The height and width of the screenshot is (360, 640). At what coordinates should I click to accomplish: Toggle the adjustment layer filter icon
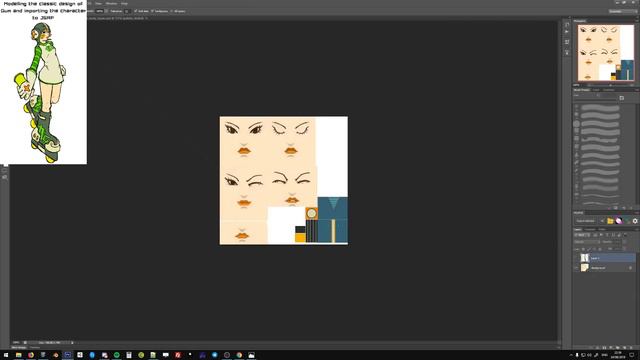(601, 235)
